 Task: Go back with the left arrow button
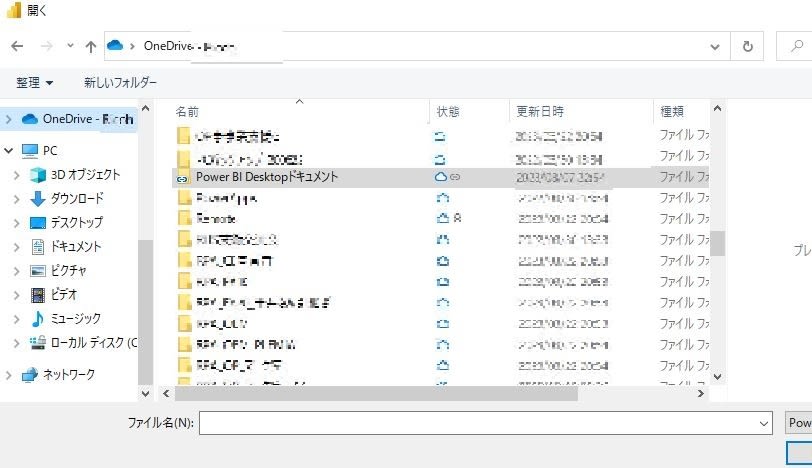coord(17,47)
